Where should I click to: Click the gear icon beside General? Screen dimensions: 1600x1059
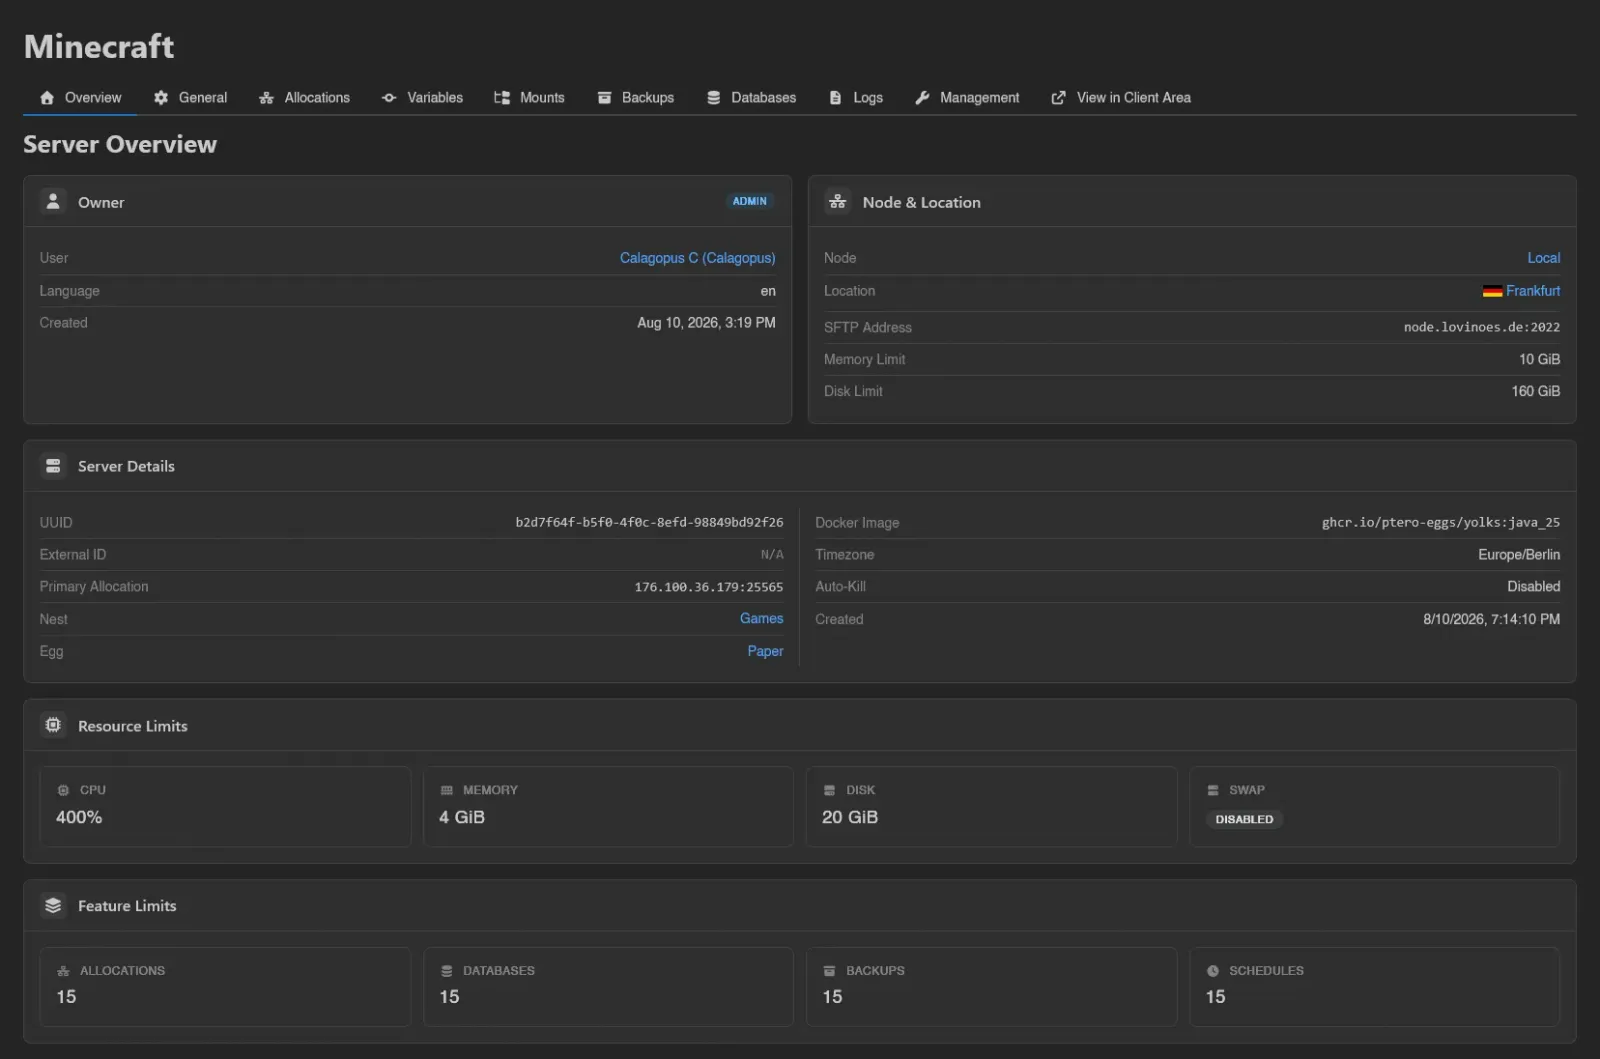(161, 98)
